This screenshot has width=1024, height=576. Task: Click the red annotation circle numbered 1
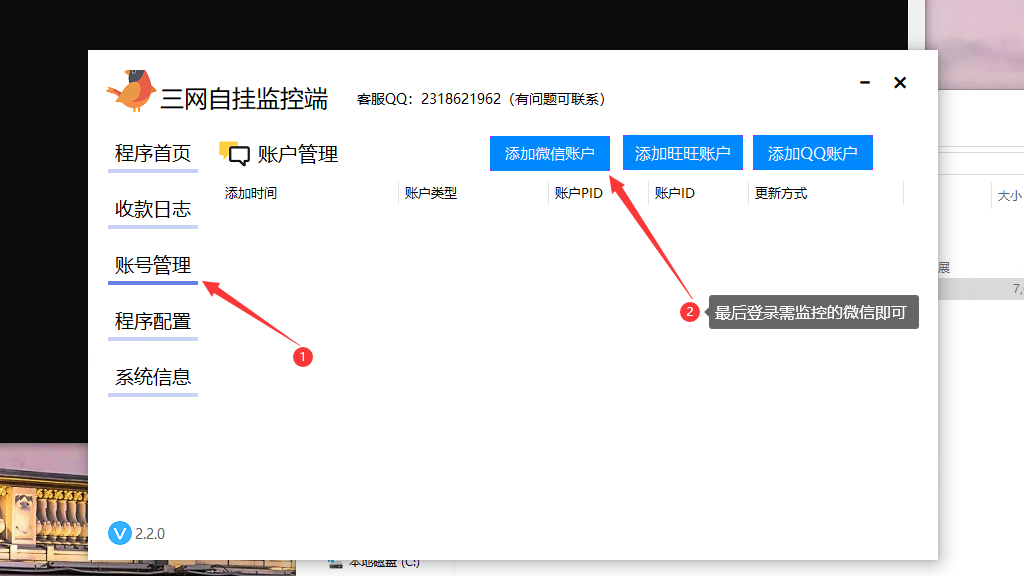pos(303,357)
